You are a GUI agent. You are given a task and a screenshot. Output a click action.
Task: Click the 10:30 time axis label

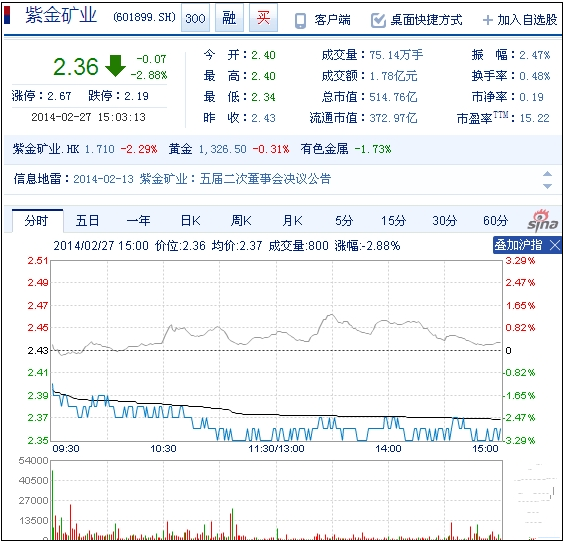point(163,448)
